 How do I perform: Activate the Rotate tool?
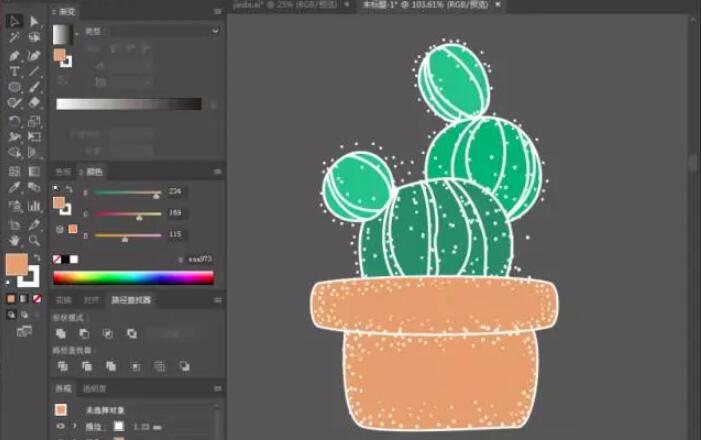coord(14,120)
